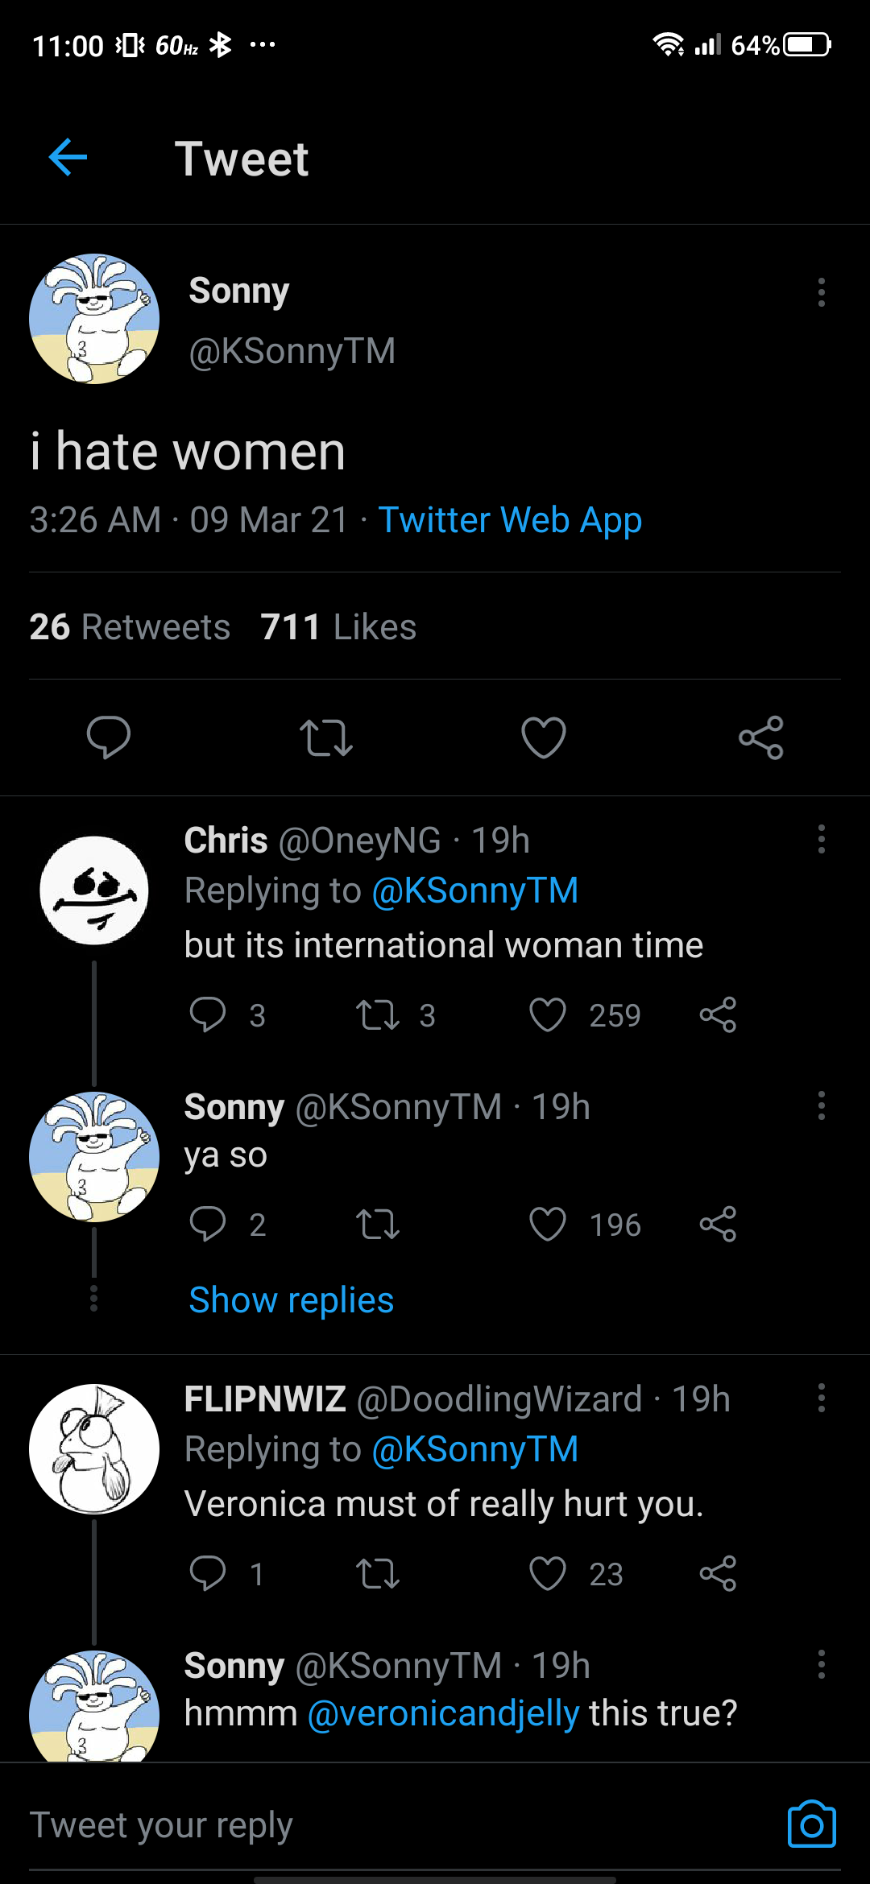Retweet the main tweet by Sonny

(x=326, y=738)
